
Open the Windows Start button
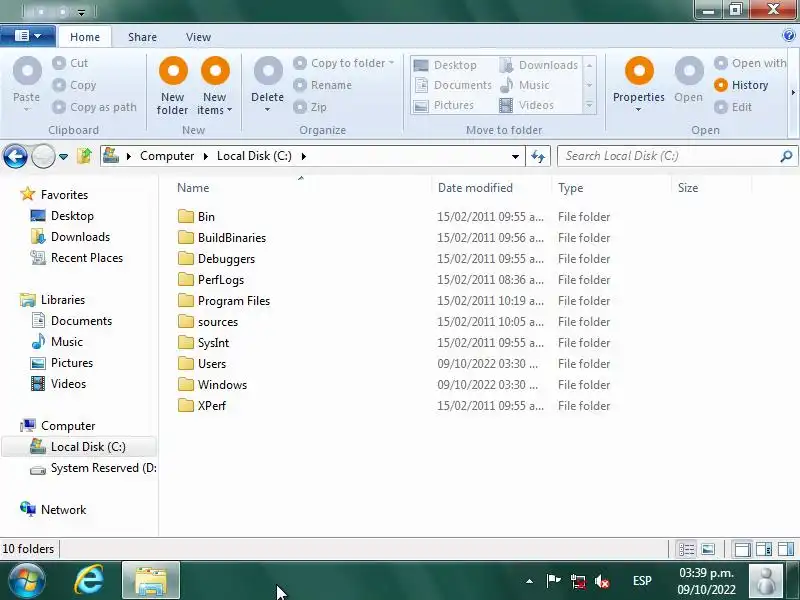pyautogui.click(x=26, y=581)
